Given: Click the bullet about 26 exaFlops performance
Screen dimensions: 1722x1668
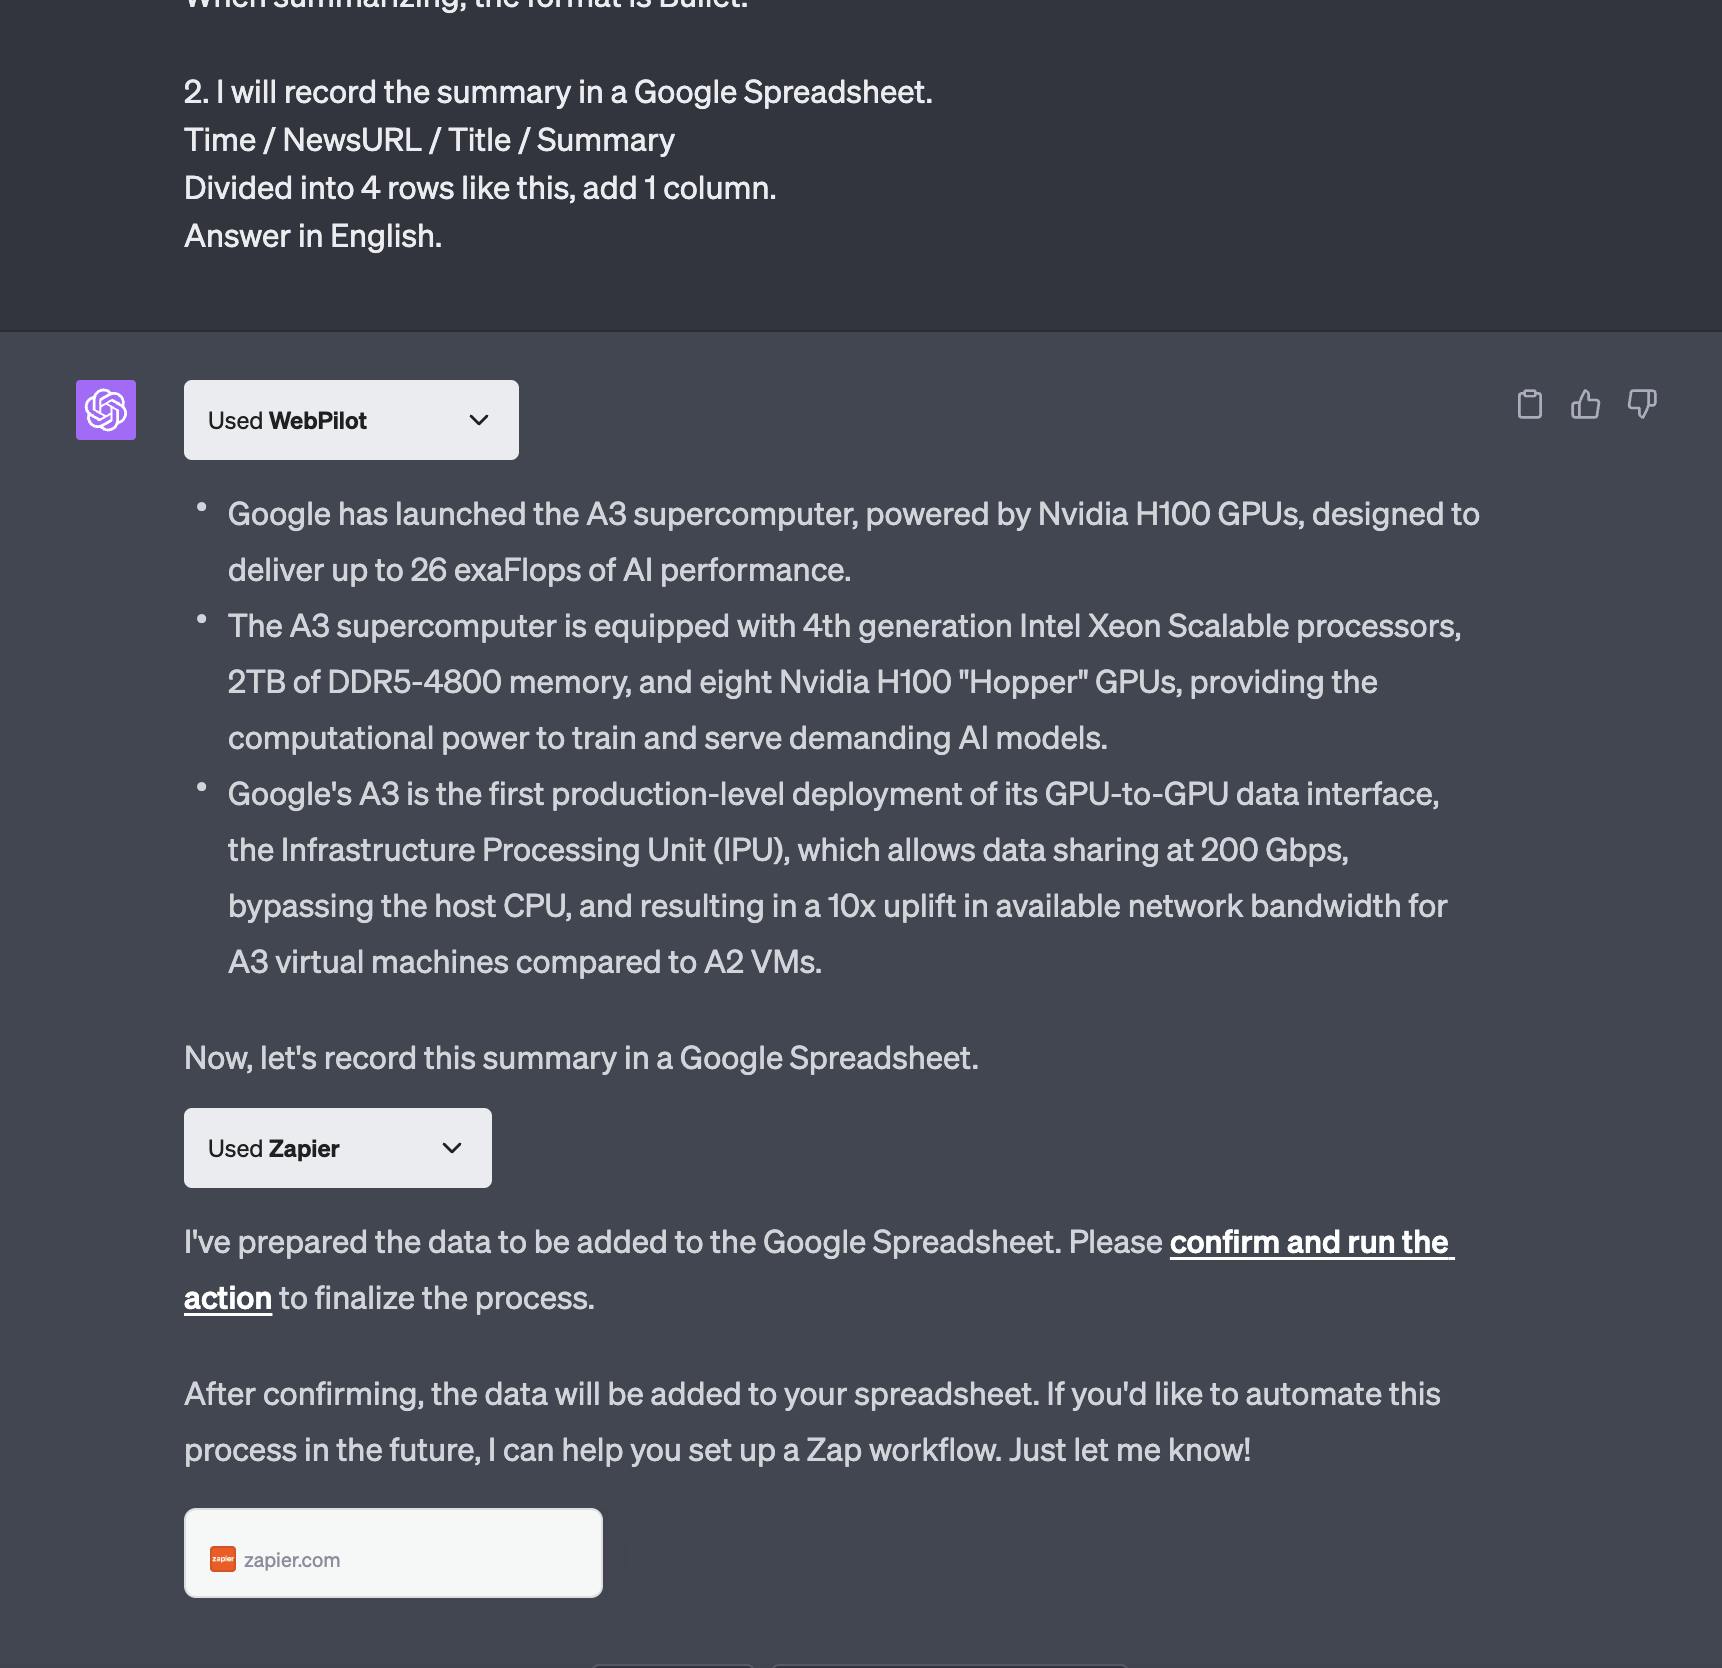Looking at the screenshot, I should point(853,541).
